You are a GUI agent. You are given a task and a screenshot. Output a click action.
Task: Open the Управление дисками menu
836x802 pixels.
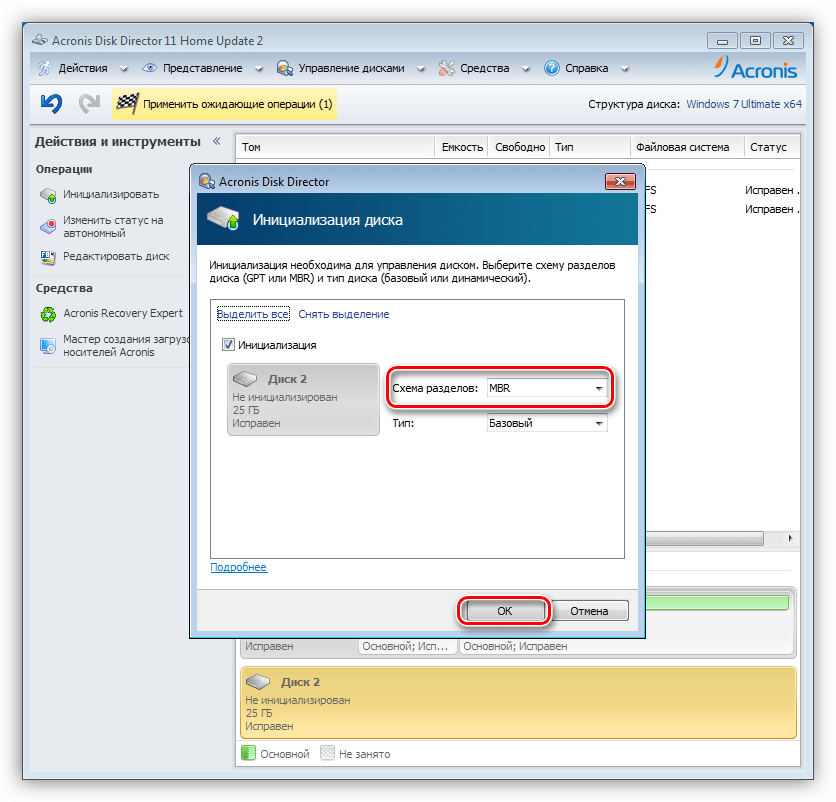[x=351, y=68]
